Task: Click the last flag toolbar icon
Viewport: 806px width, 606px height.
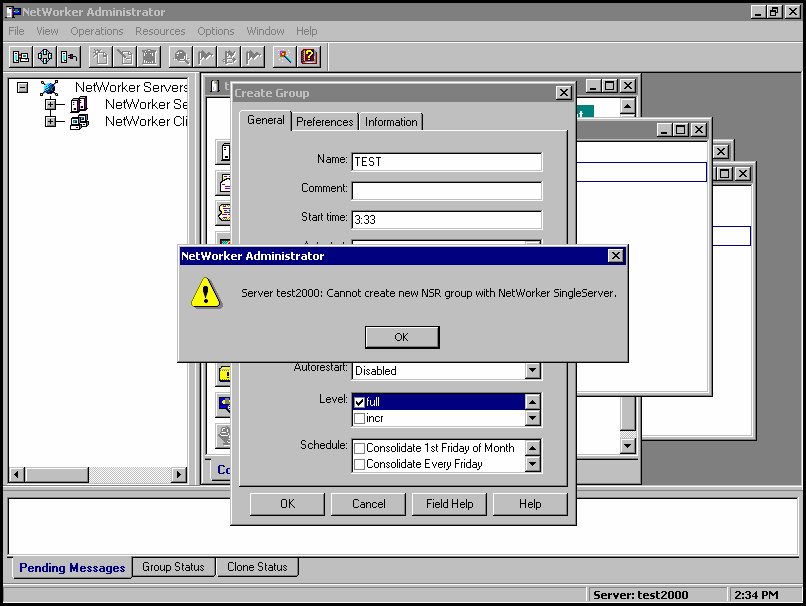Action: point(253,57)
